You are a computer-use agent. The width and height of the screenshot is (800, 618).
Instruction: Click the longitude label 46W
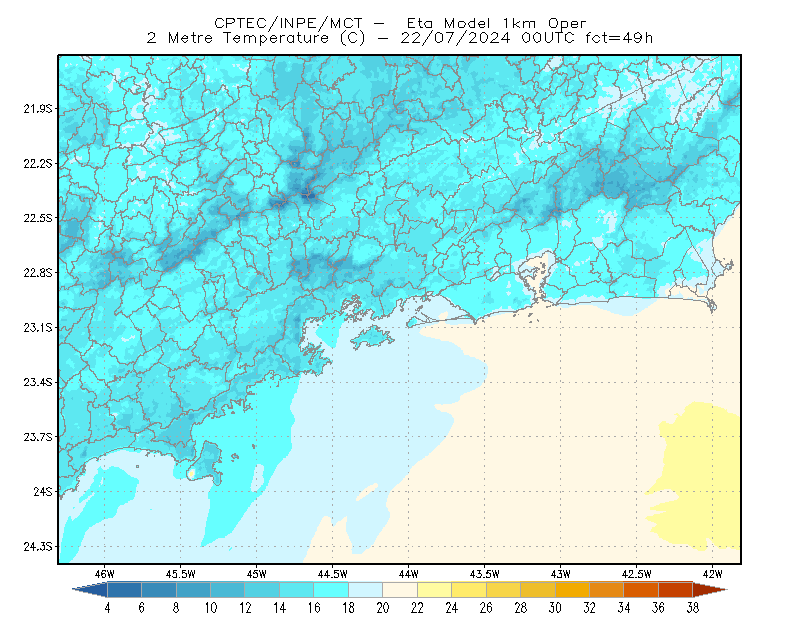tap(105, 574)
